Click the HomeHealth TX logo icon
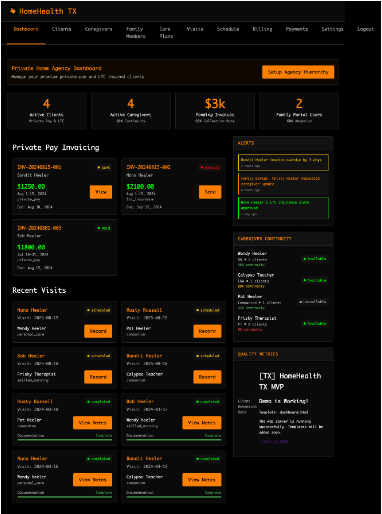This screenshot has height=514, width=382. pos(13,11)
